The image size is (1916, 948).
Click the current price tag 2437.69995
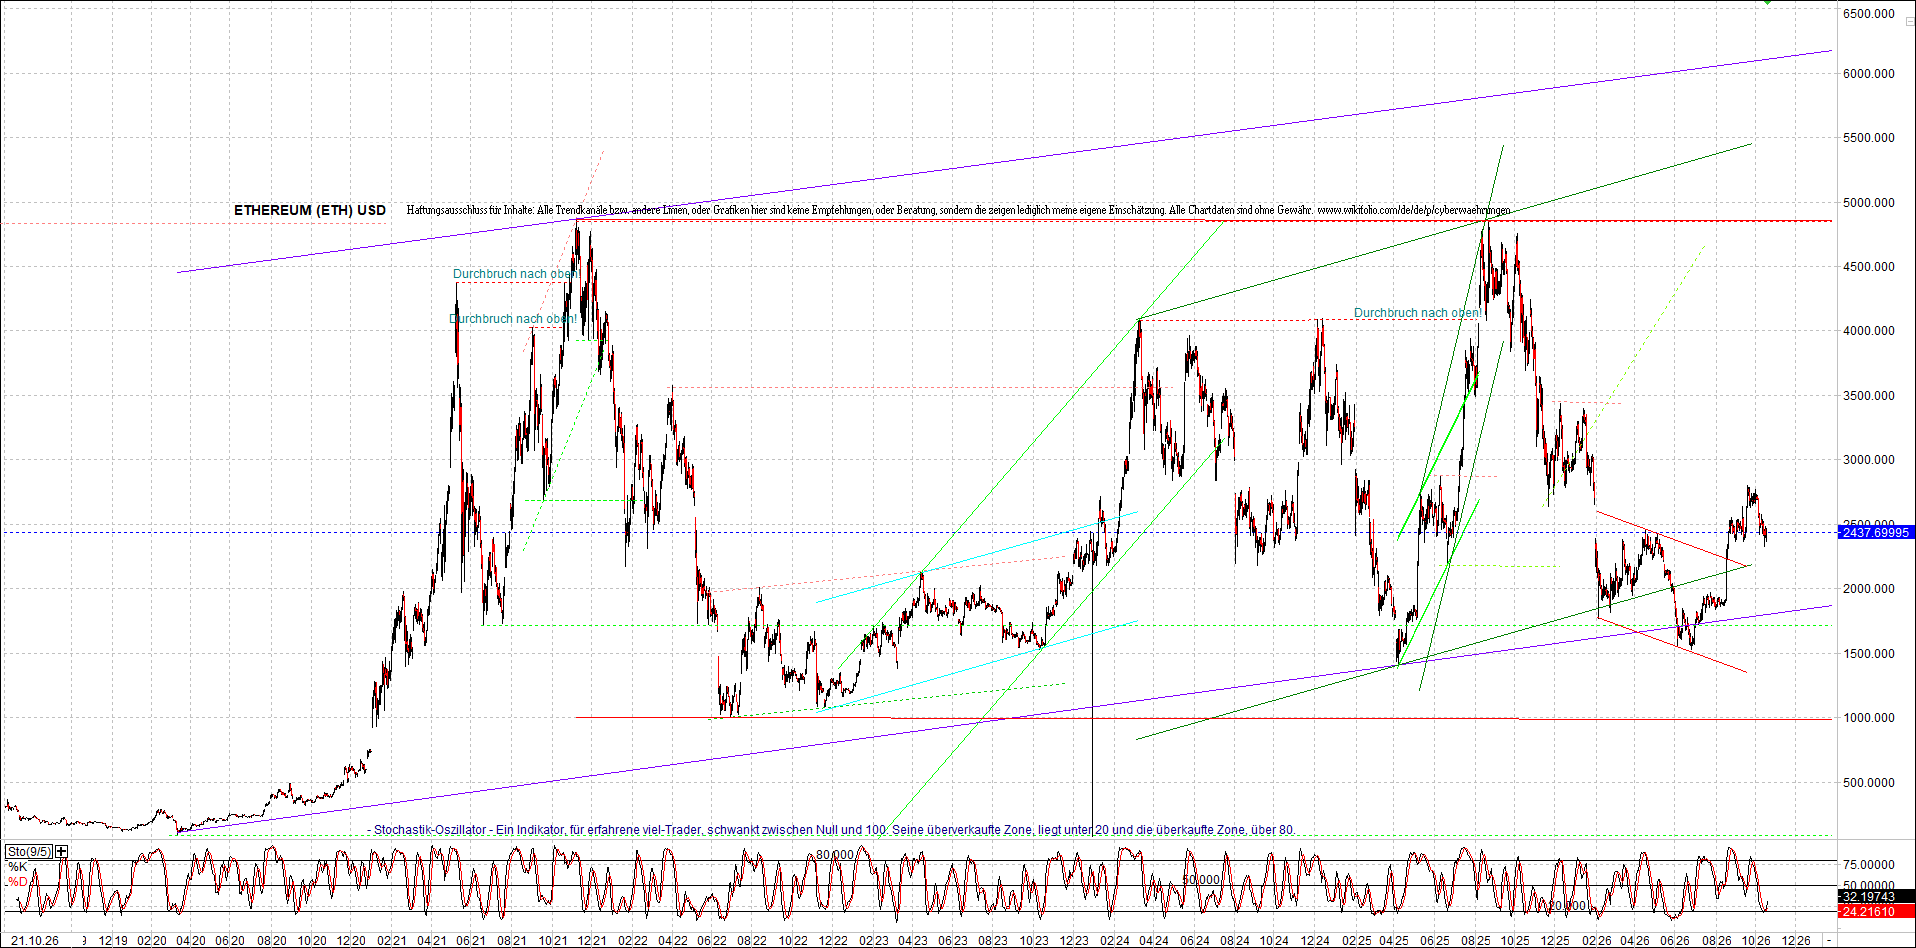pyautogui.click(x=1876, y=532)
